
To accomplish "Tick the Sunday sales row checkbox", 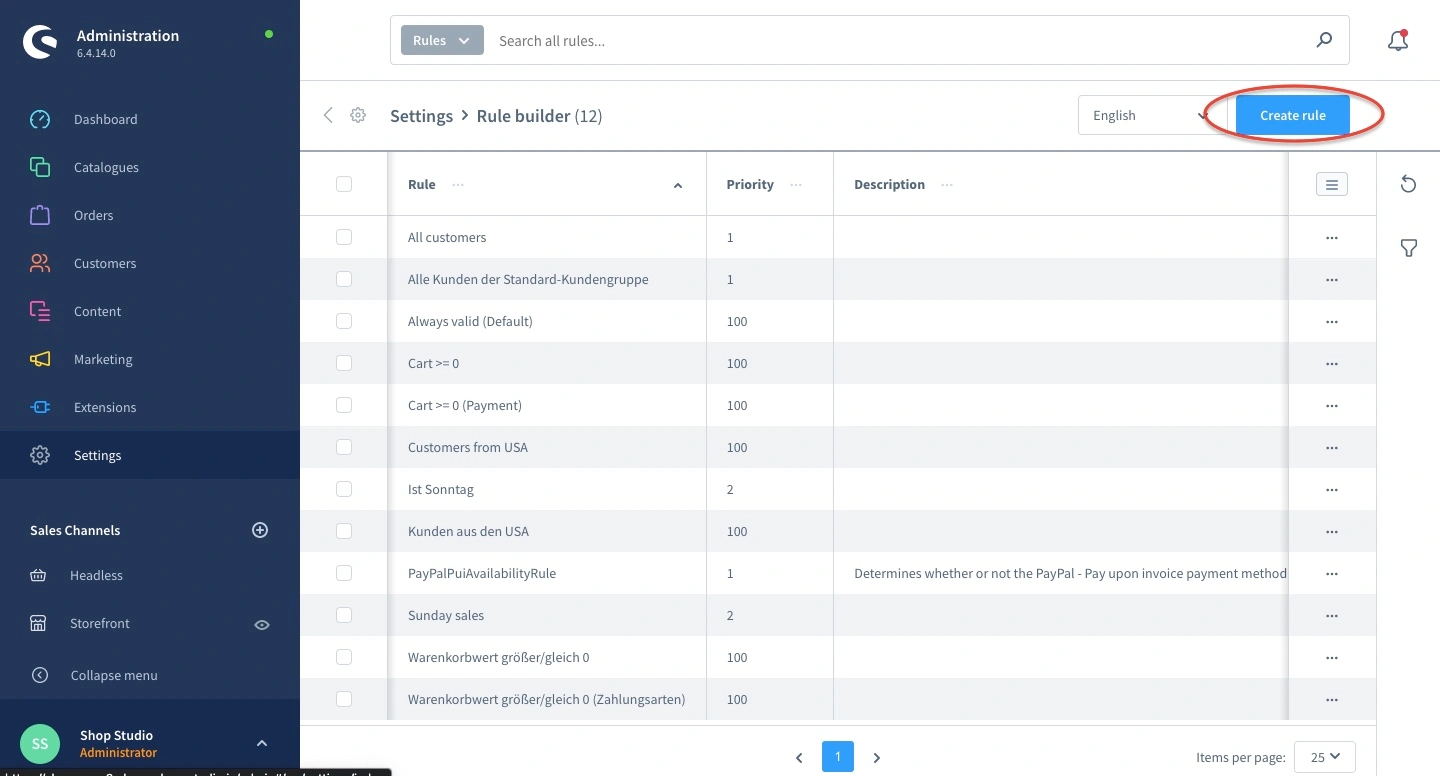I will pyautogui.click(x=344, y=615).
